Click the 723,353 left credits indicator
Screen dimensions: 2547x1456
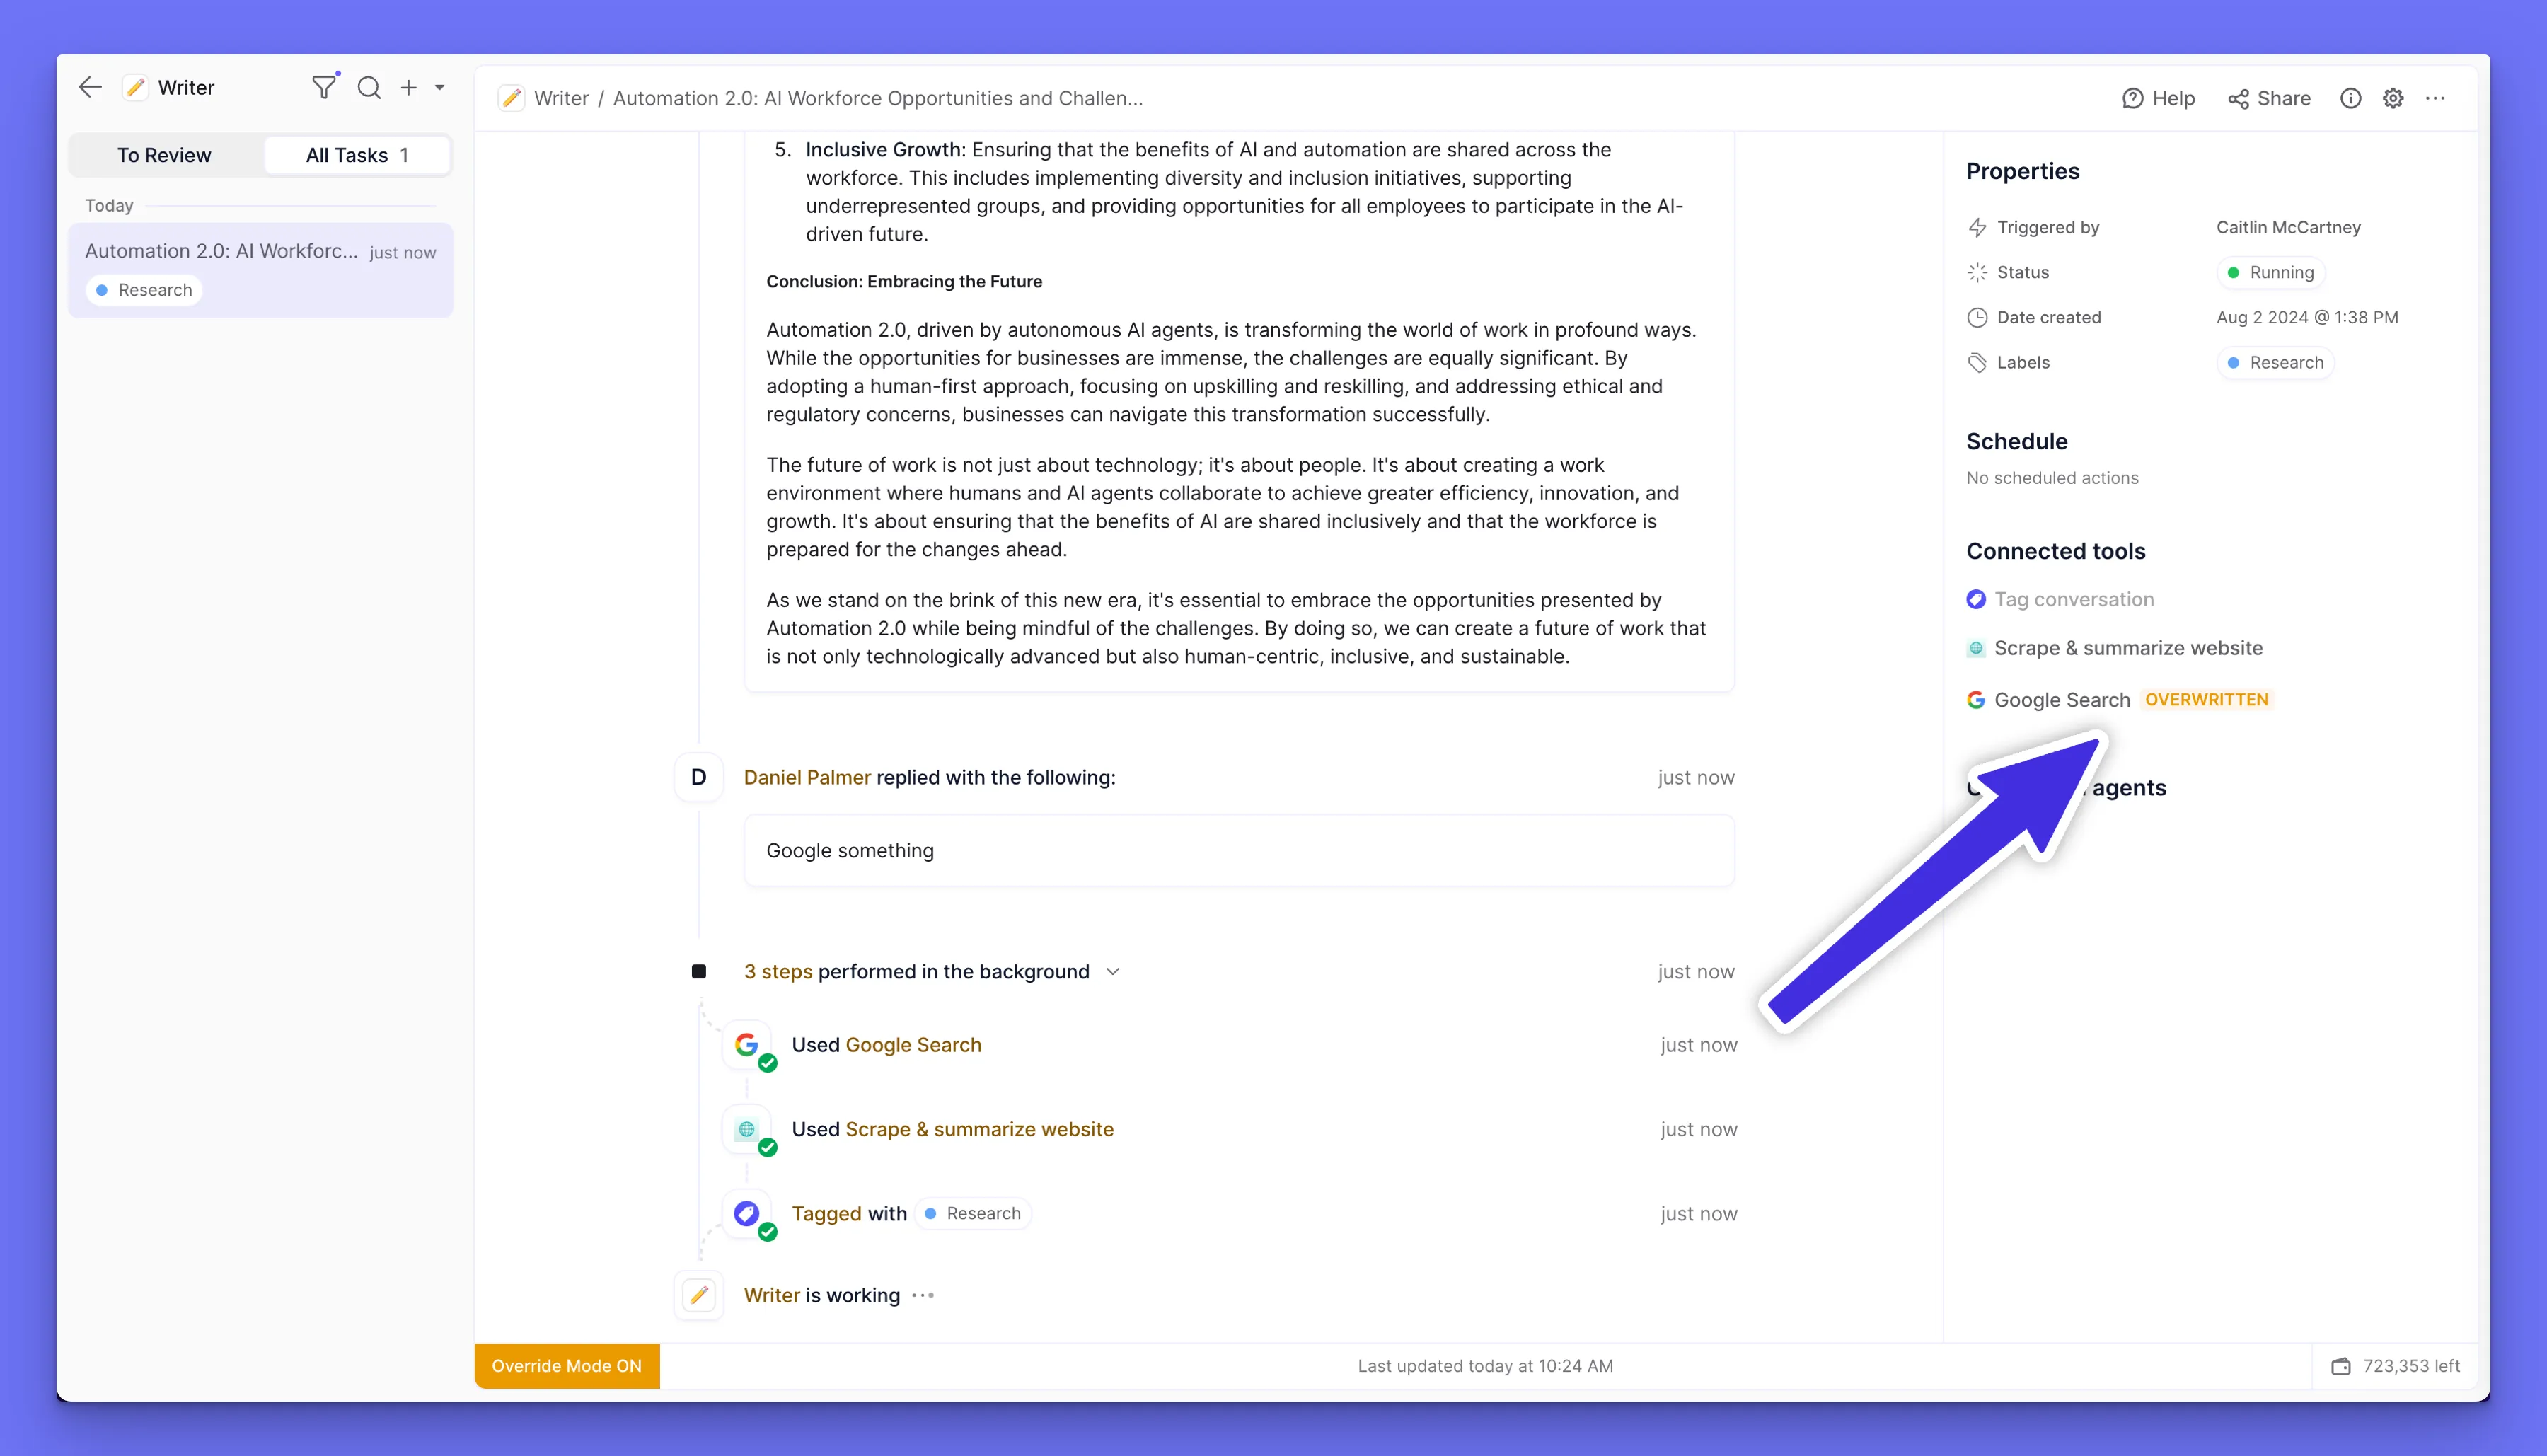(x=2396, y=1365)
